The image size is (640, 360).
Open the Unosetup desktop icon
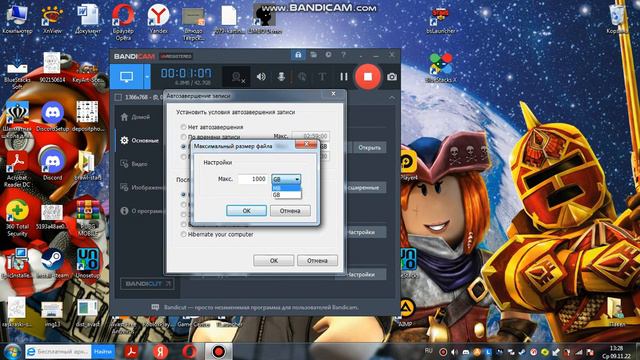click(x=88, y=263)
